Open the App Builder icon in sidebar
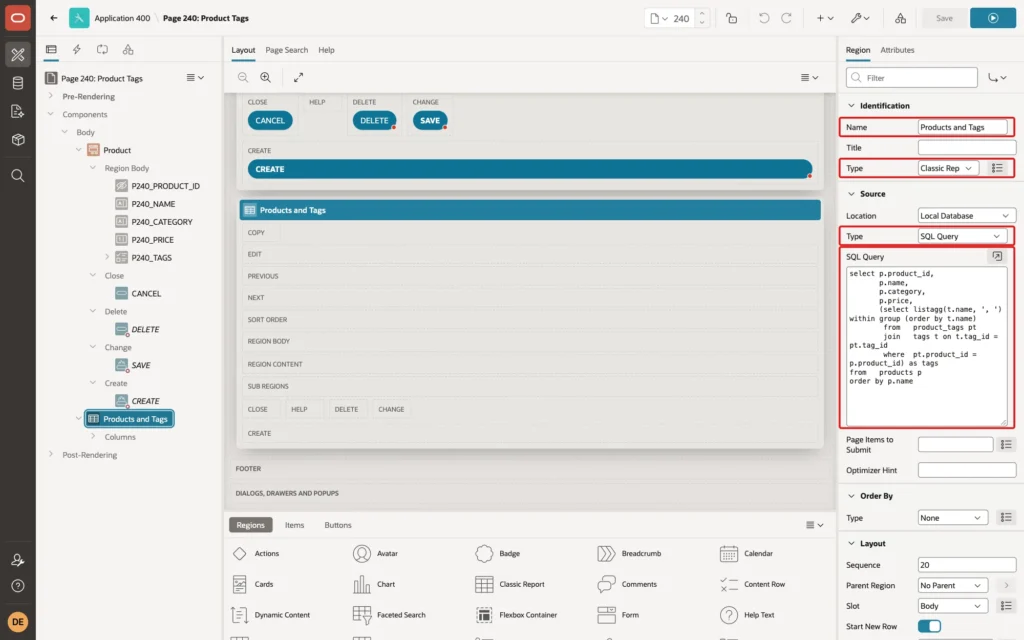This screenshot has height=640, width=1024. pyautogui.click(x=18, y=55)
